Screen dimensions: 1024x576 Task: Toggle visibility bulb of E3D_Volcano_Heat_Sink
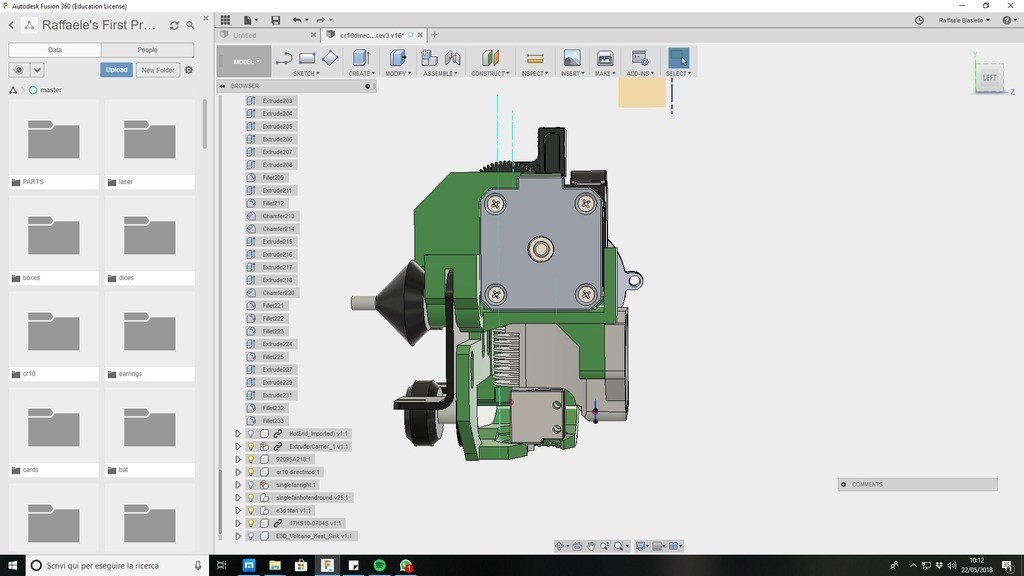click(251, 536)
